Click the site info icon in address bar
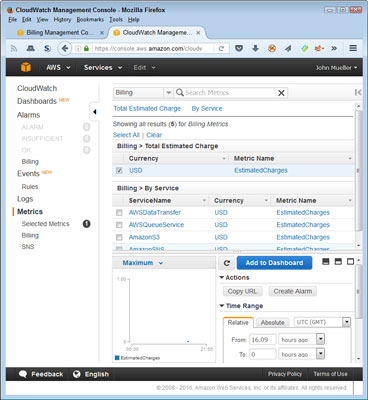 (x=78, y=49)
